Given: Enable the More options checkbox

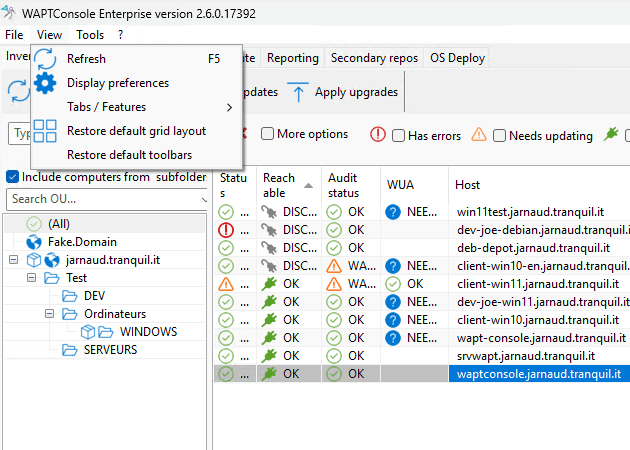Looking at the screenshot, I should click(x=267, y=134).
